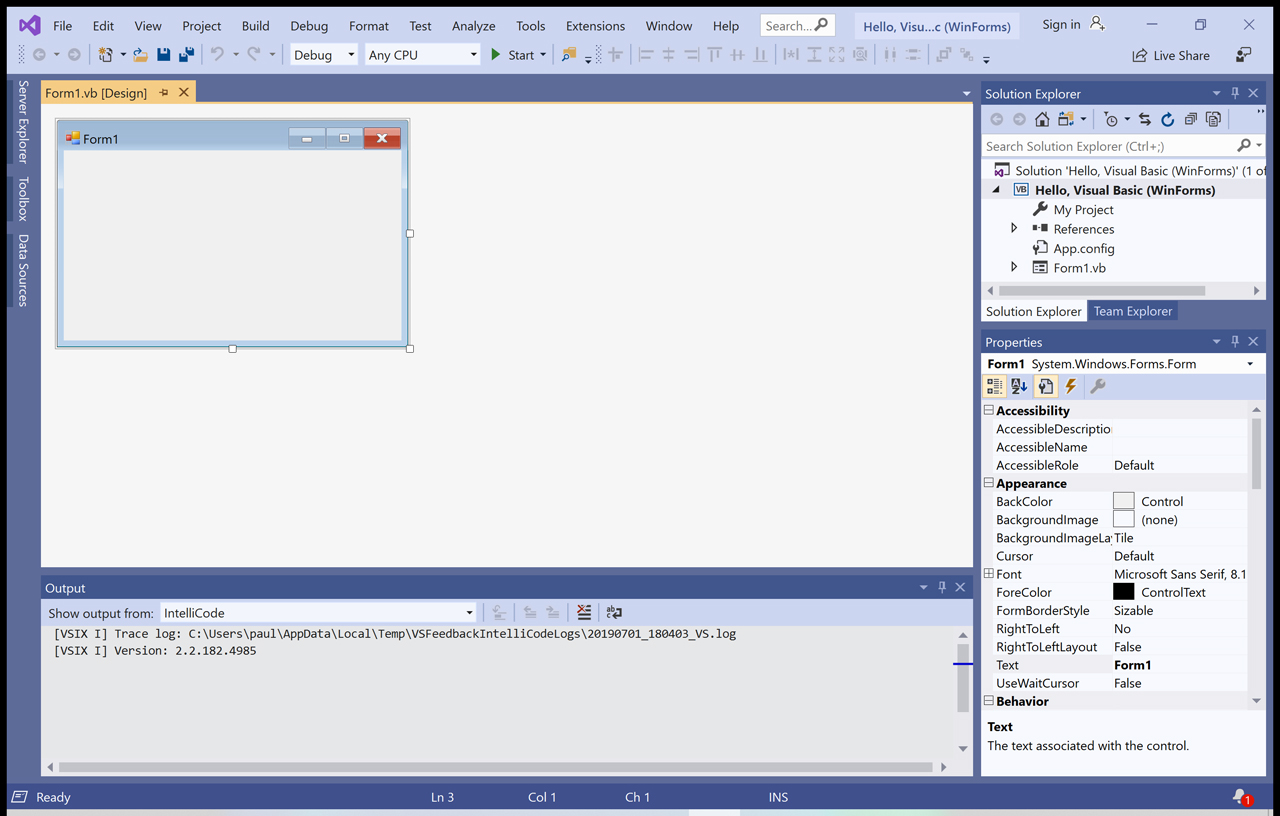Open the Show output from dropdown
1280x816 pixels.
(x=469, y=612)
